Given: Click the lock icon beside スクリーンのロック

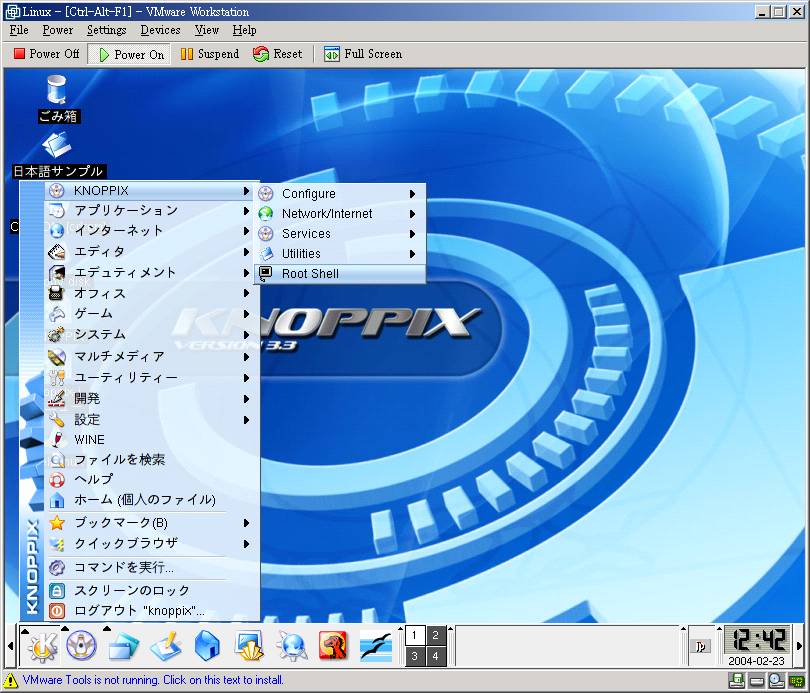Looking at the screenshot, I should click(57, 590).
